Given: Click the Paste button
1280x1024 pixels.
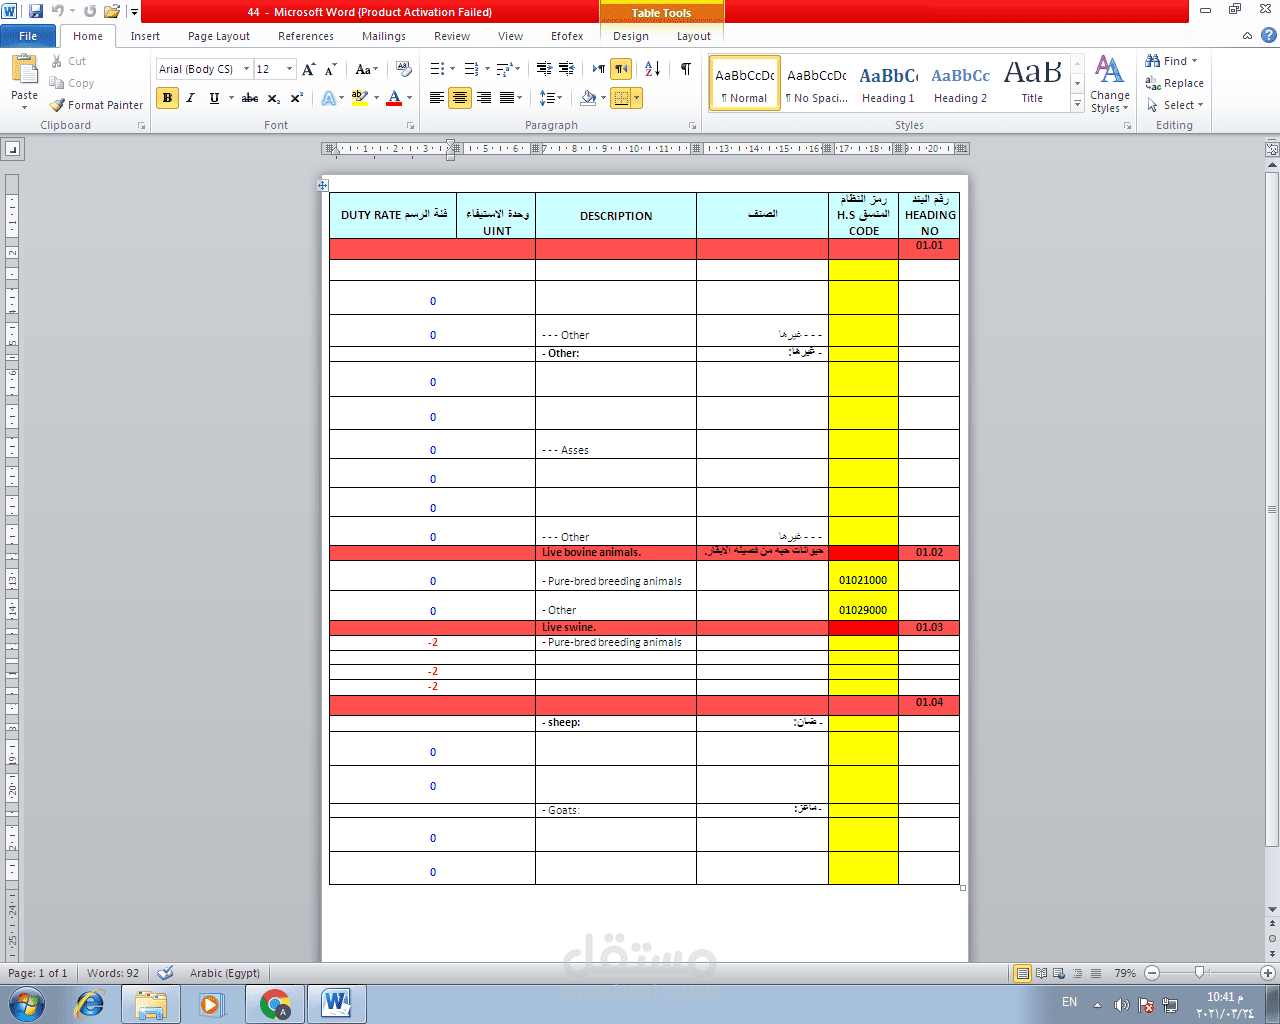Looking at the screenshot, I should 24,80.
